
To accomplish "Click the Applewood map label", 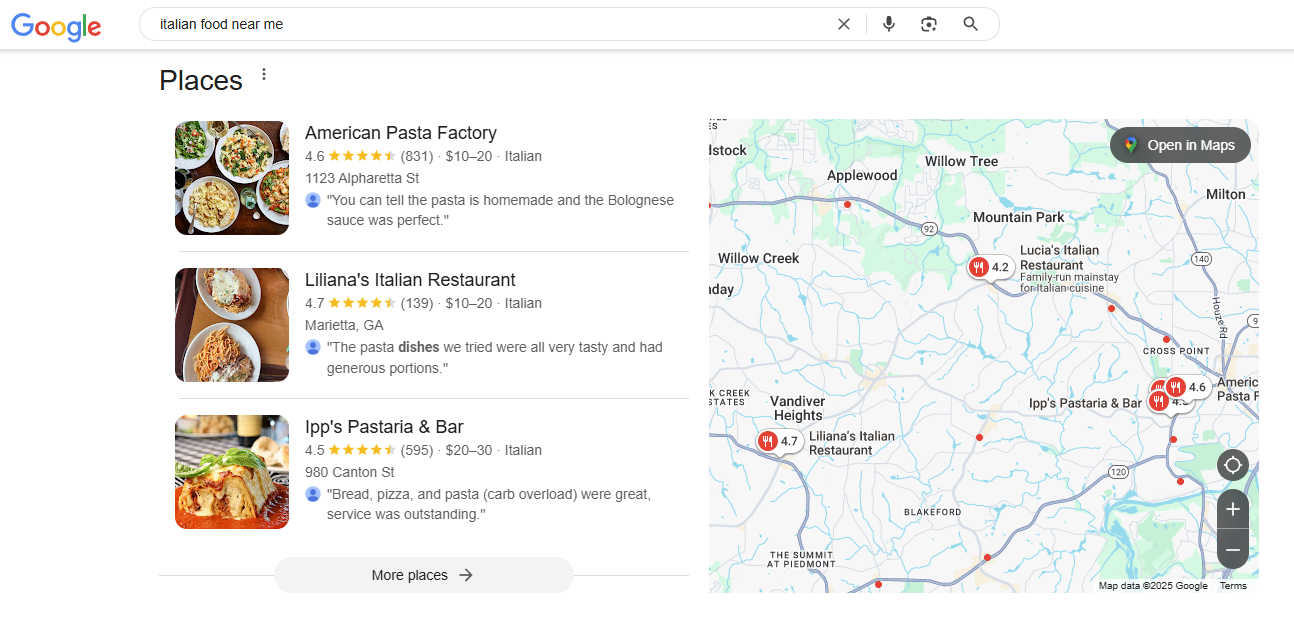I will (862, 175).
